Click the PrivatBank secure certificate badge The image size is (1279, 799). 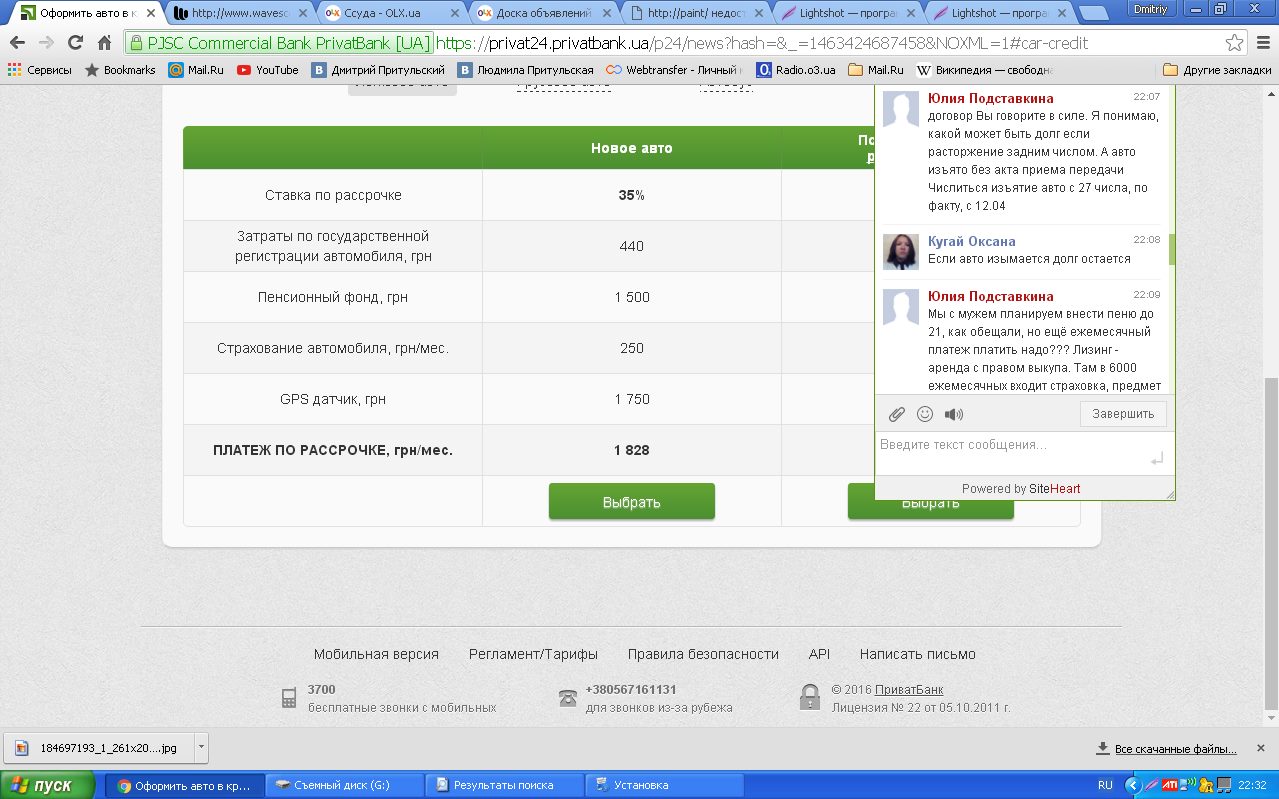280,43
